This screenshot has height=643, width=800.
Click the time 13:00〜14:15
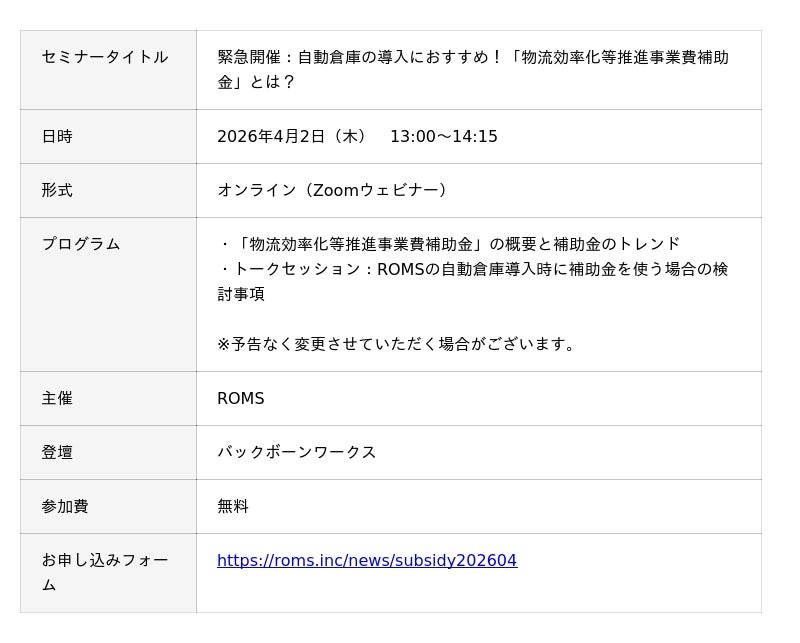[x=443, y=136]
